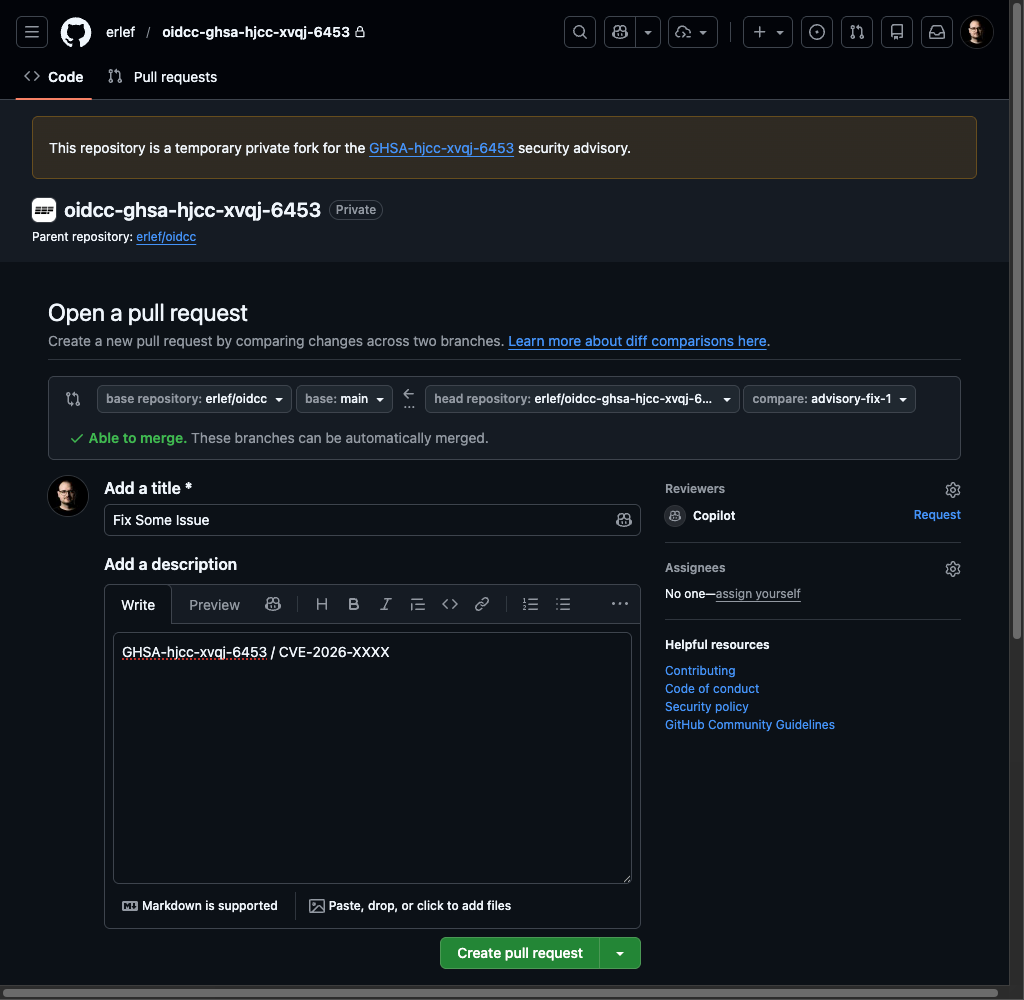Toggle italic formatting

[x=385, y=604]
